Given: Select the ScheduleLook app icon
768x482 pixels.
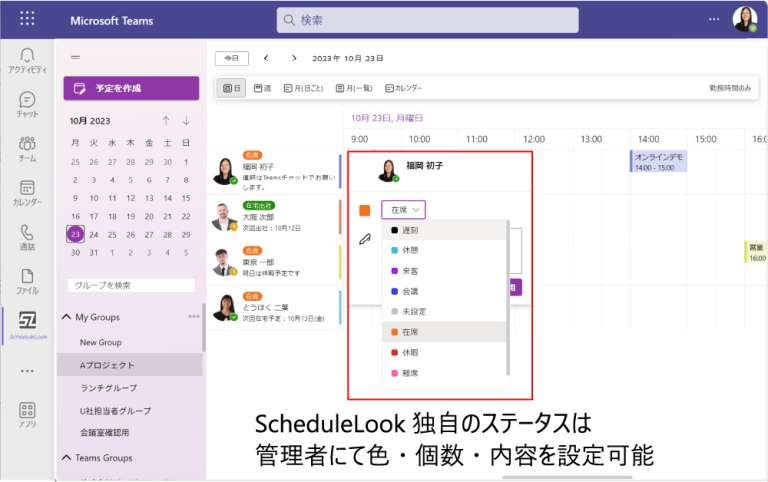Looking at the screenshot, I should [28, 322].
